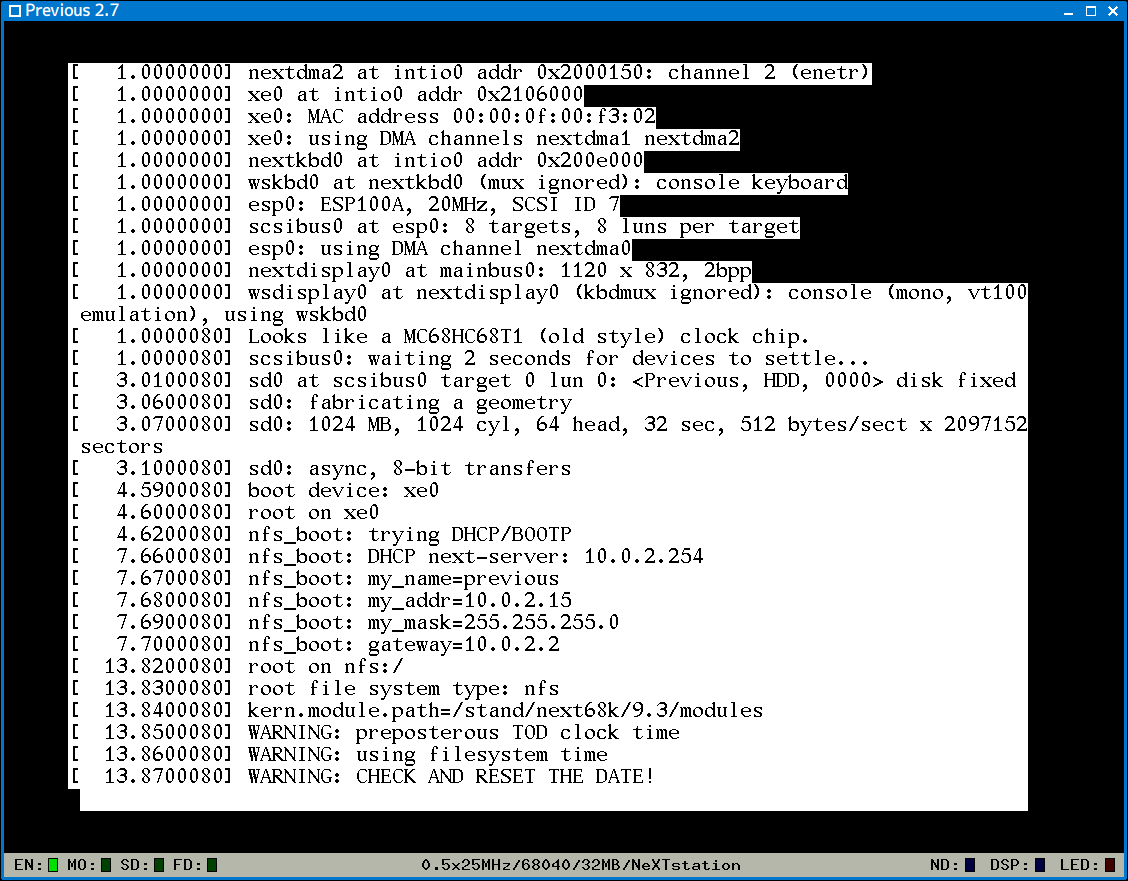Click the line scsibus0: waiting 2 seconds

pyautogui.click(x=470, y=359)
